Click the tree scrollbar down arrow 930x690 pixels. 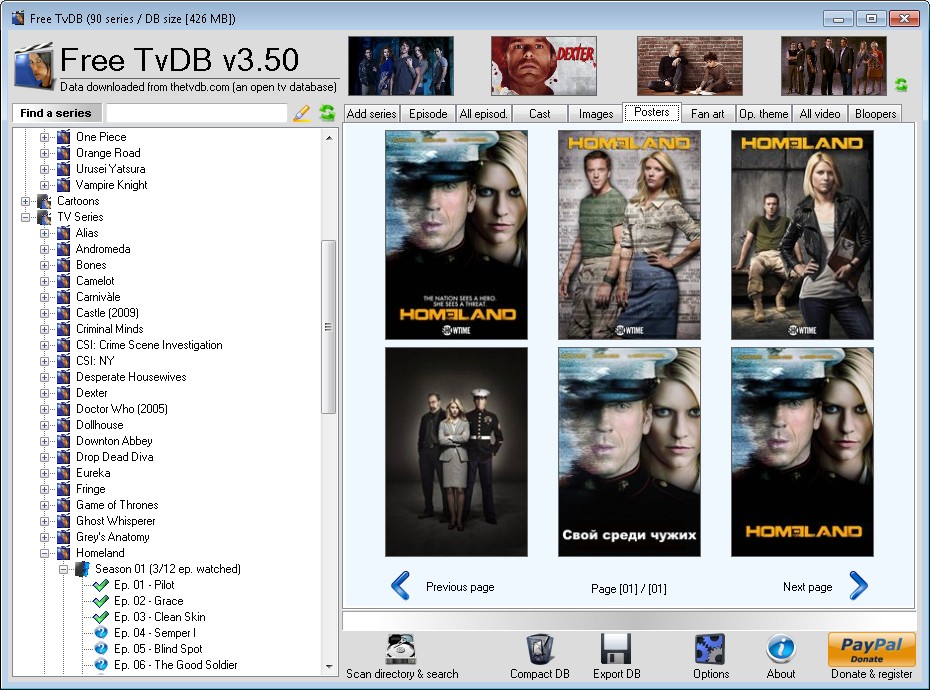click(329, 667)
